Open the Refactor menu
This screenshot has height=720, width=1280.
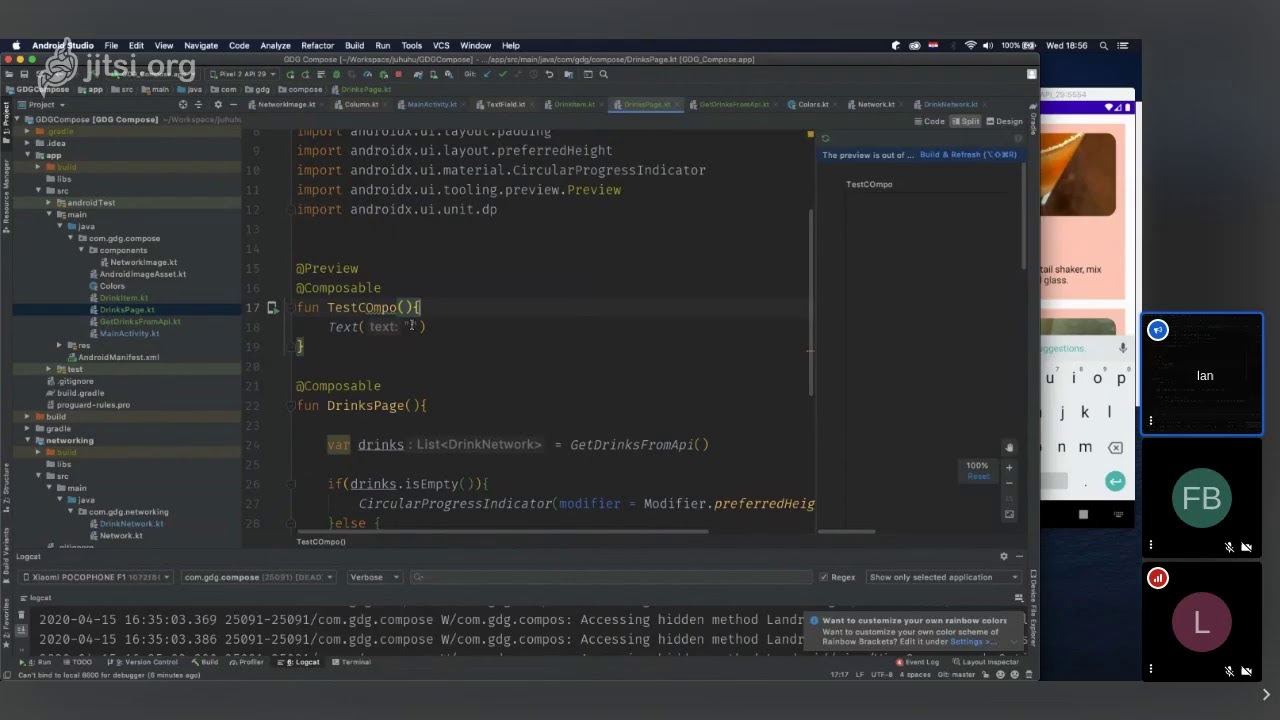pos(317,45)
